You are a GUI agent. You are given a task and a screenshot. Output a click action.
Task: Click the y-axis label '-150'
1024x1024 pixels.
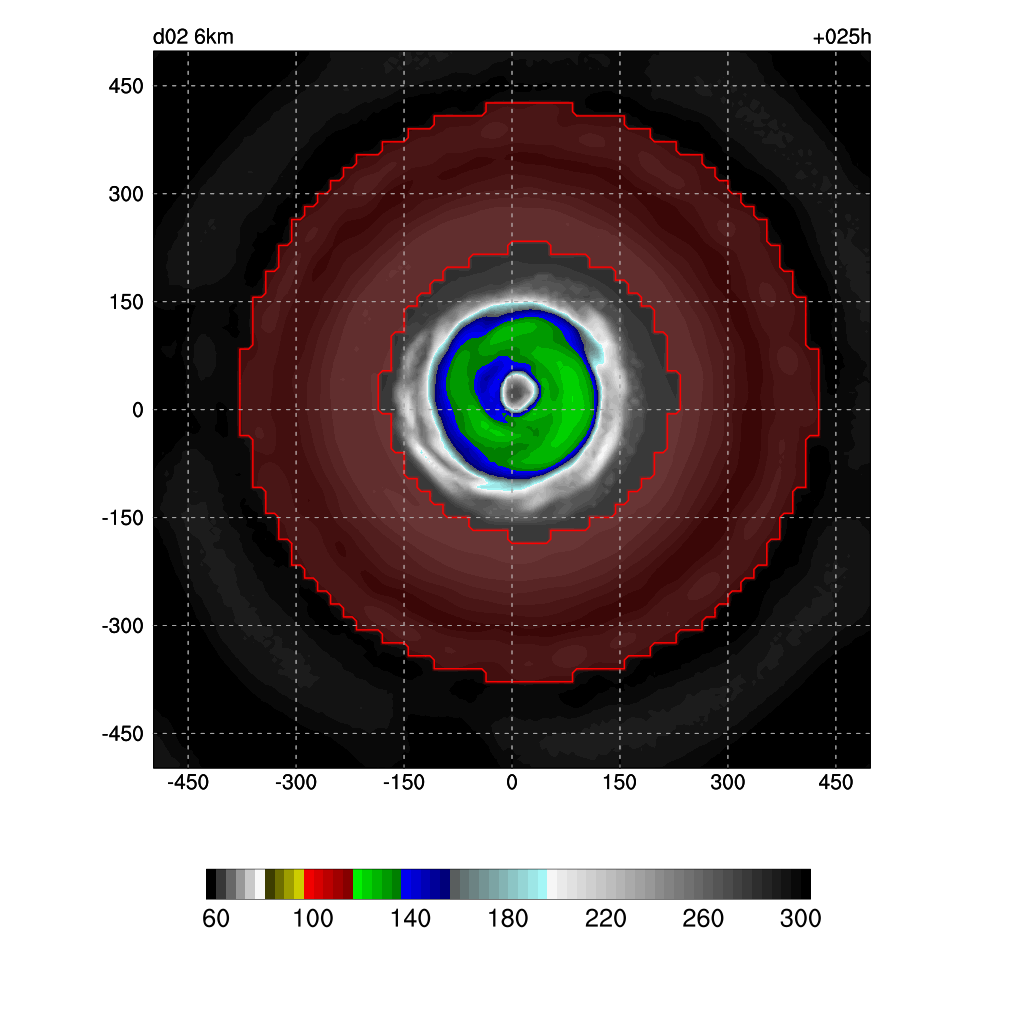click(122, 518)
